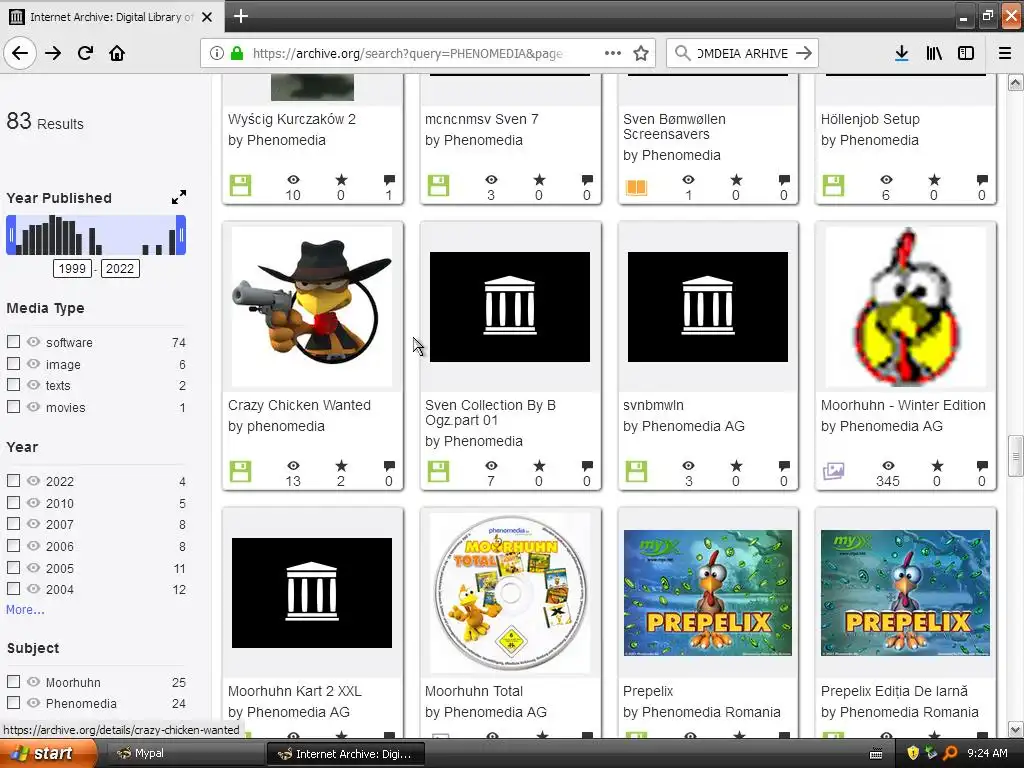Check the year 2010 filter checkbox
The image size is (1024, 768).
13,502
